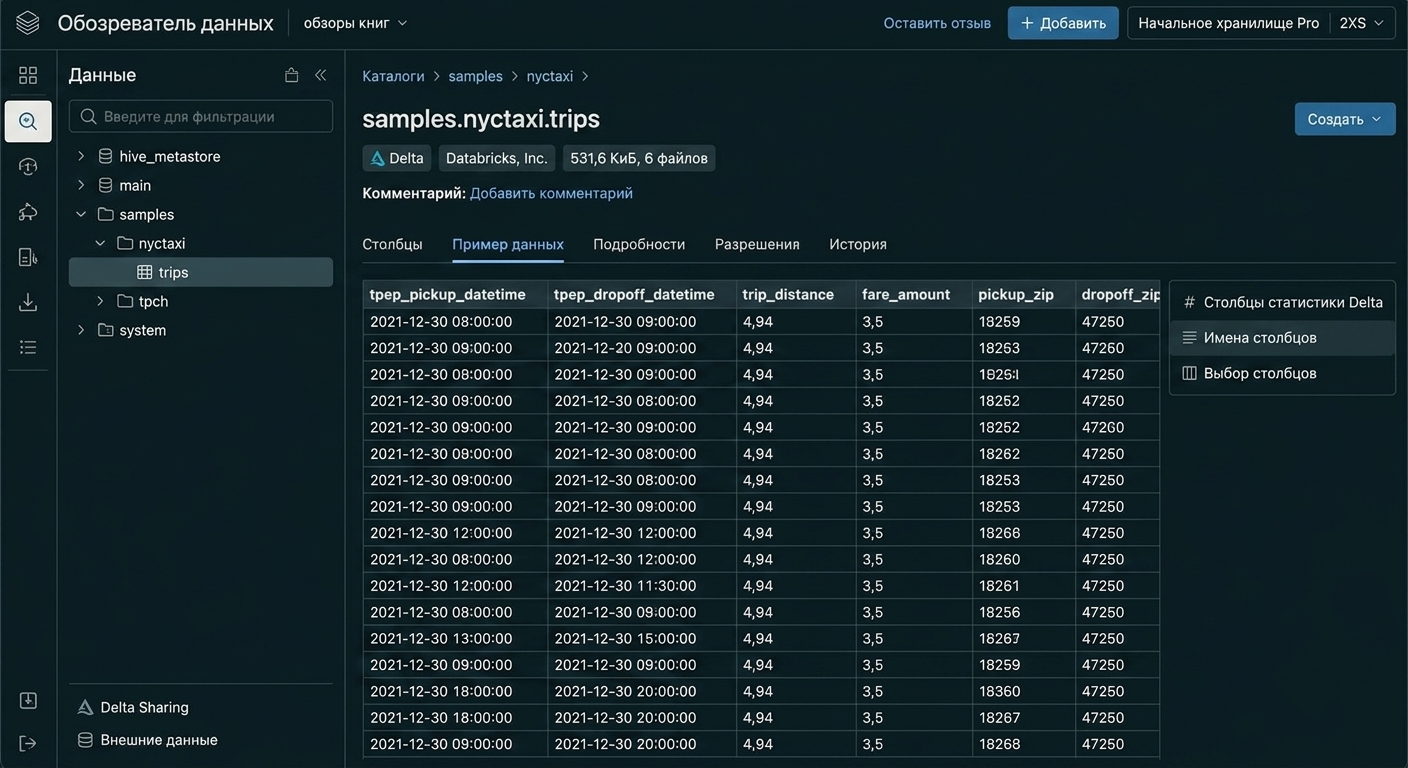1408x768 pixels.
Task: Click the sign-out arrow icon at sidebar bottom
Action: tap(28, 743)
